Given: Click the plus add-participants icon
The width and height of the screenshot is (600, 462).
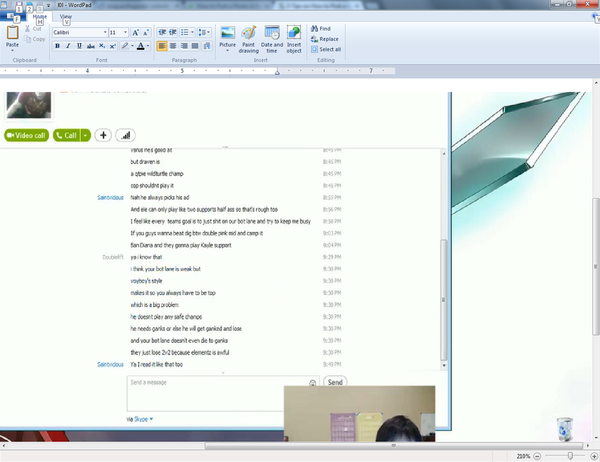Looking at the screenshot, I should point(103,135).
